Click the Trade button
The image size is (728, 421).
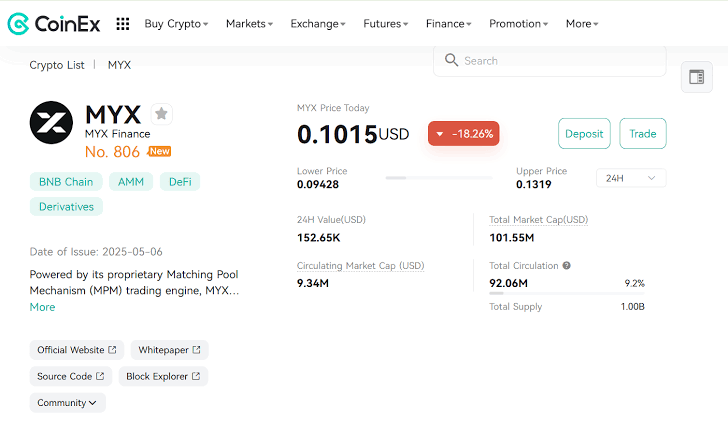coord(643,134)
